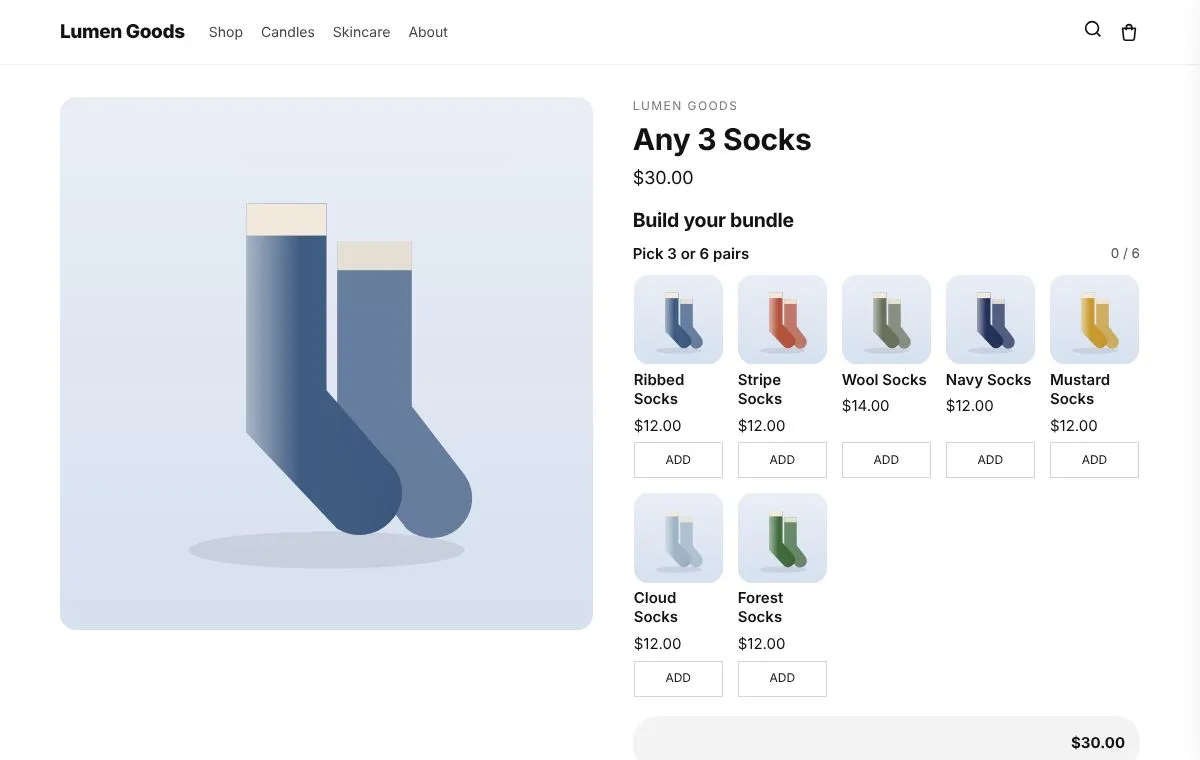Image resolution: width=1200 pixels, height=760 pixels.
Task: Open the Candles navigation link
Action: click(288, 32)
